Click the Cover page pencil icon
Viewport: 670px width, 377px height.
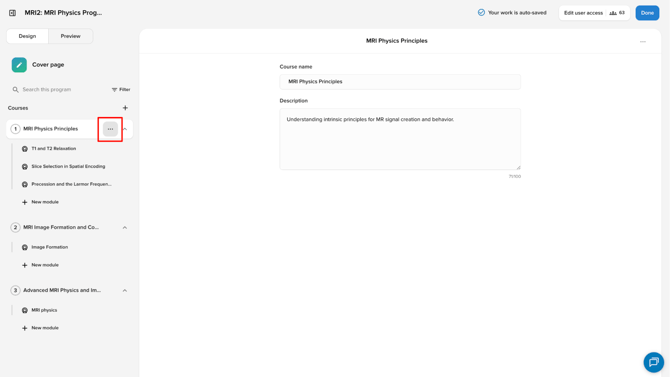tap(19, 65)
